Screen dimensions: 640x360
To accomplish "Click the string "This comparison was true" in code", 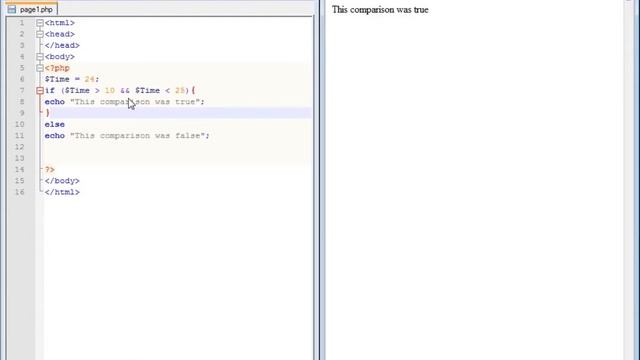I will pyautogui.click(x=135, y=102).
